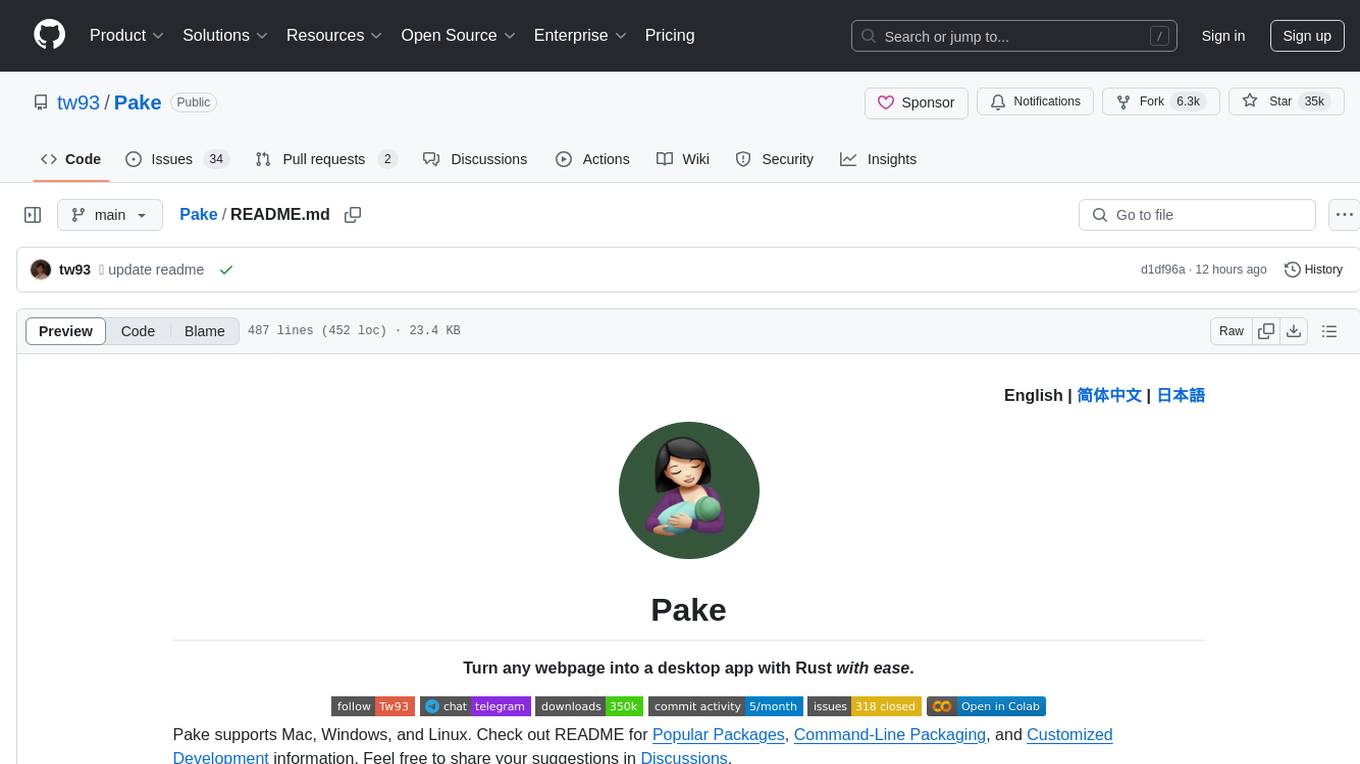Open the more file actions menu
1360x764 pixels.
tap(1344, 215)
